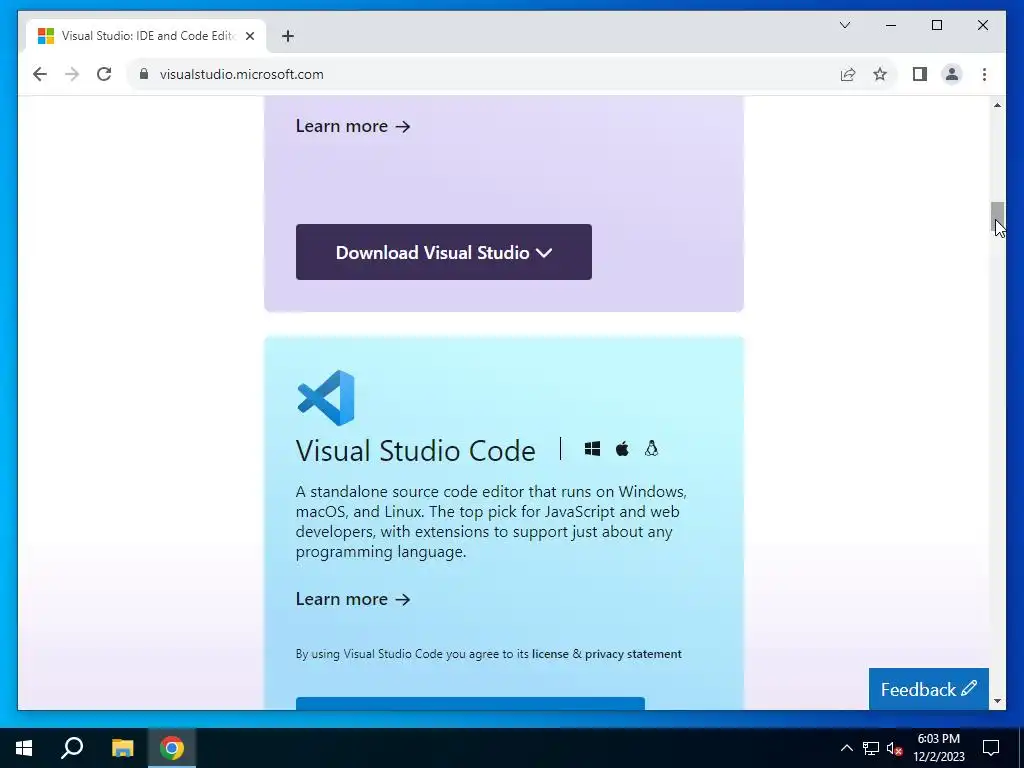Image resolution: width=1024 pixels, height=768 pixels.
Task: Click the Visual Studio Code logo
Action: tap(326, 398)
